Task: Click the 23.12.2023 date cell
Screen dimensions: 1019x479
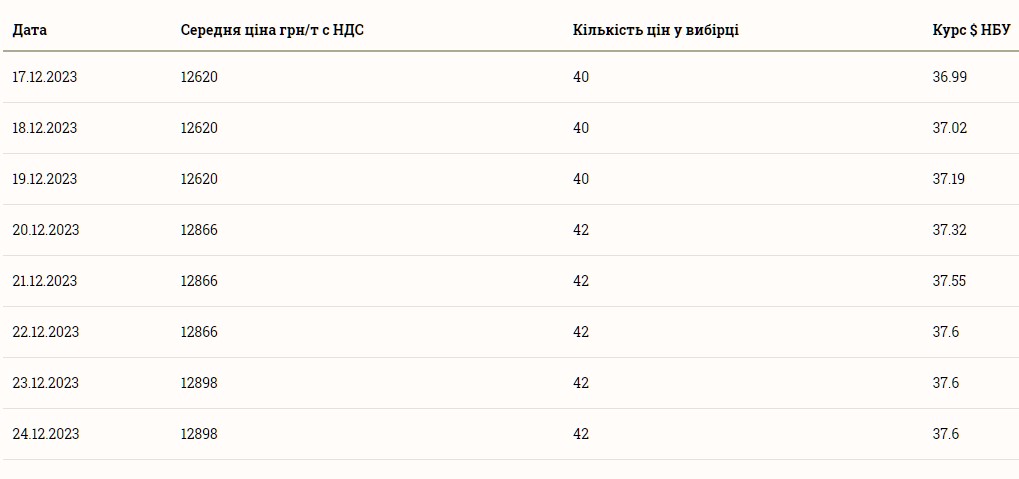Action: pos(46,383)
